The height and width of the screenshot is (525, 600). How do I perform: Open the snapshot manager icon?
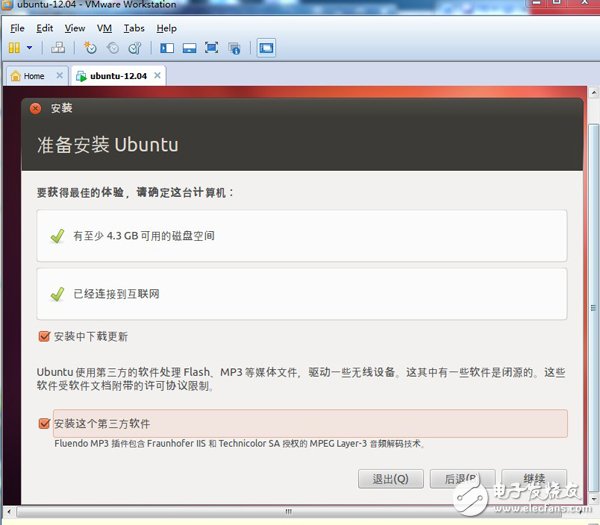tap(135, 48)
